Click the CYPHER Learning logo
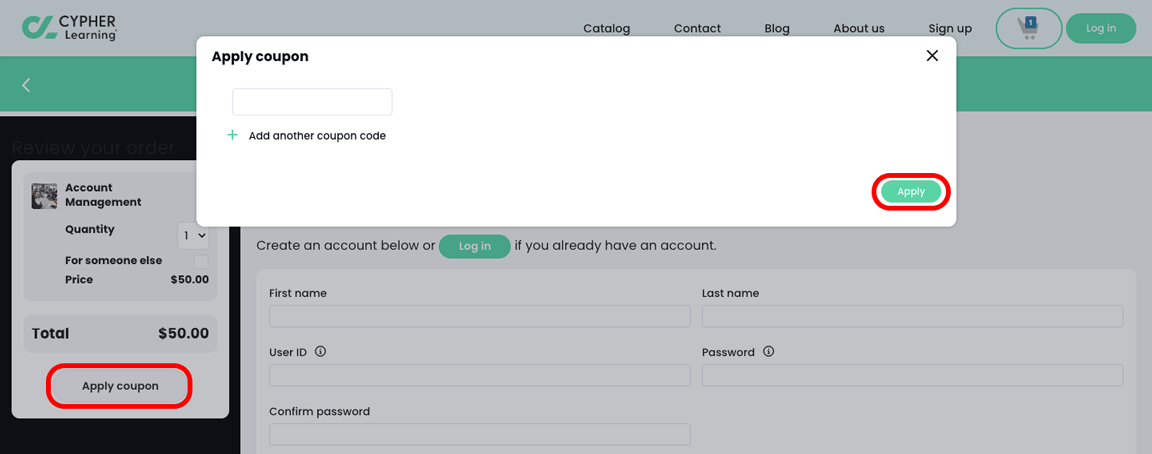The image size is (1152, 454). 69,27
